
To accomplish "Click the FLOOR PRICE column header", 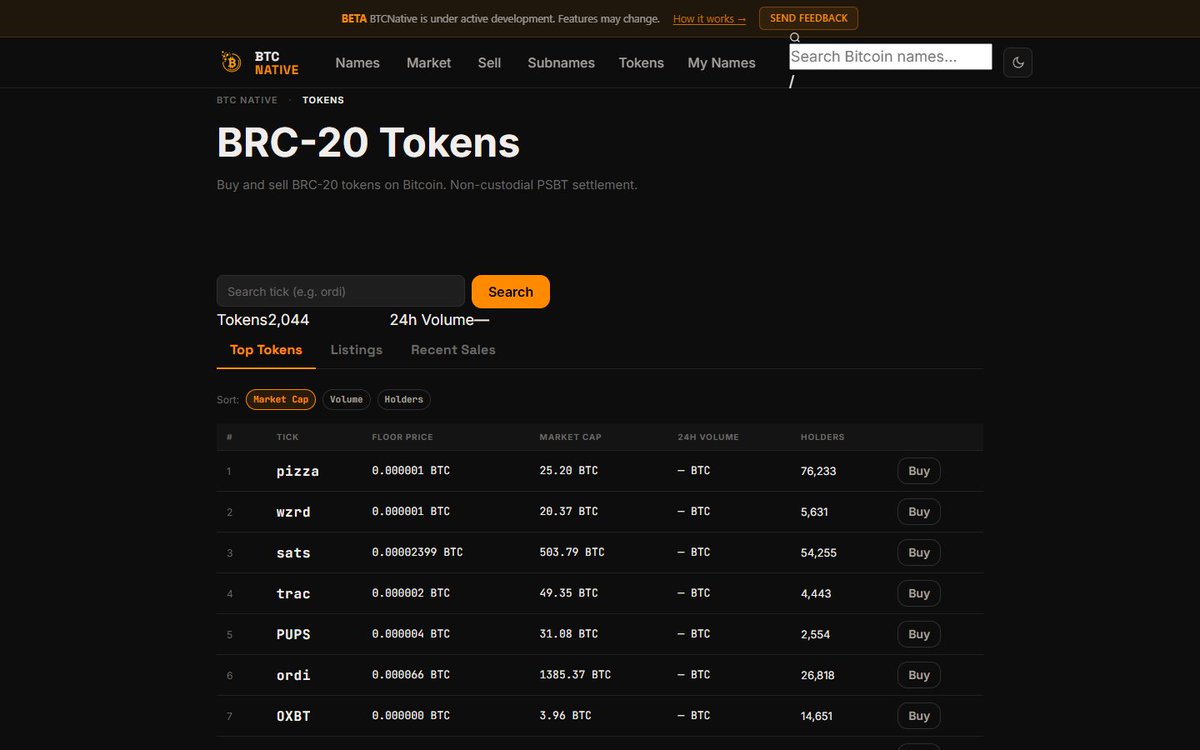I will 402,437.
